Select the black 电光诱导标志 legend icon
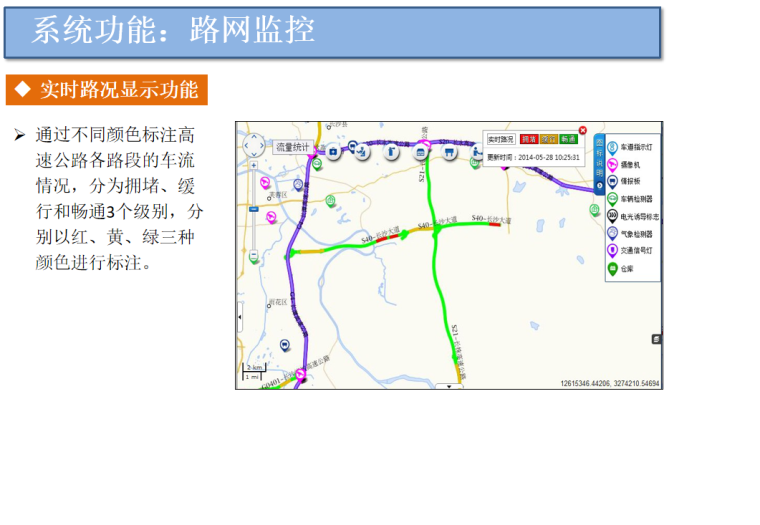This screenshot has height=525, width=760. pyautogui.click(x=612, y=216)
